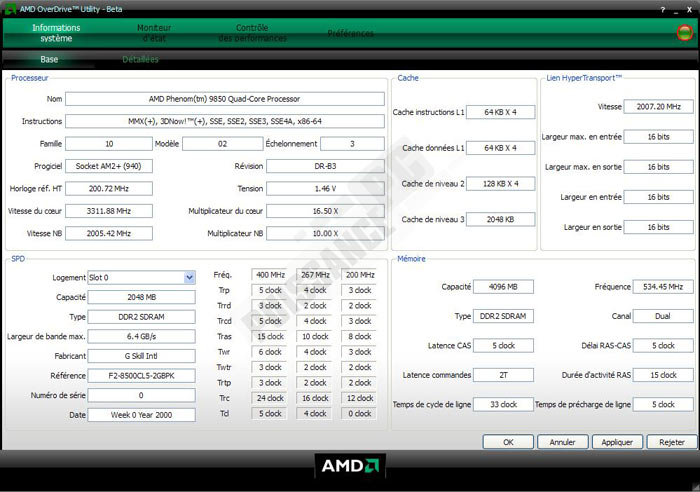
Task: Click the 400 MHz Fréq. cell
Action: [270, 275]
